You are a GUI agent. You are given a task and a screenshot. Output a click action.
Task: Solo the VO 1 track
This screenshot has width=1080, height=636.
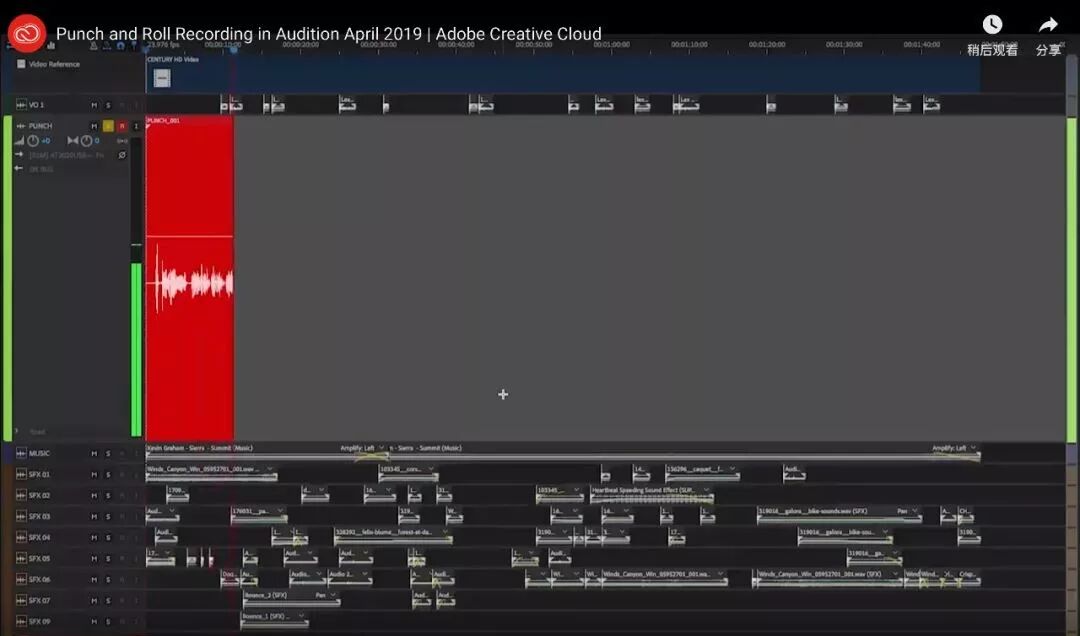pos(108,105)
